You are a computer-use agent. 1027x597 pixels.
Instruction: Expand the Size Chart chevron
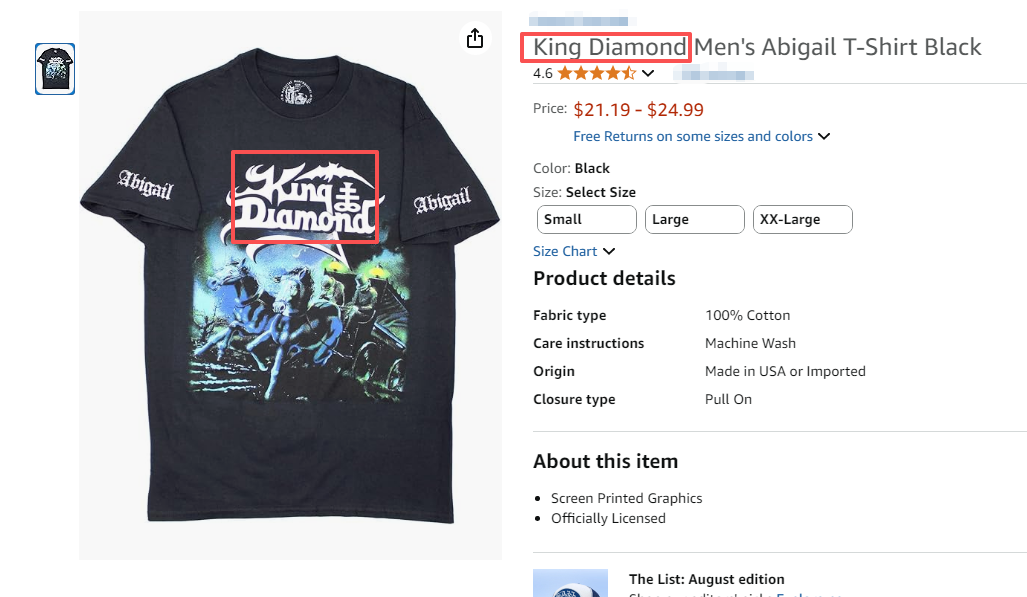(609, 252)
